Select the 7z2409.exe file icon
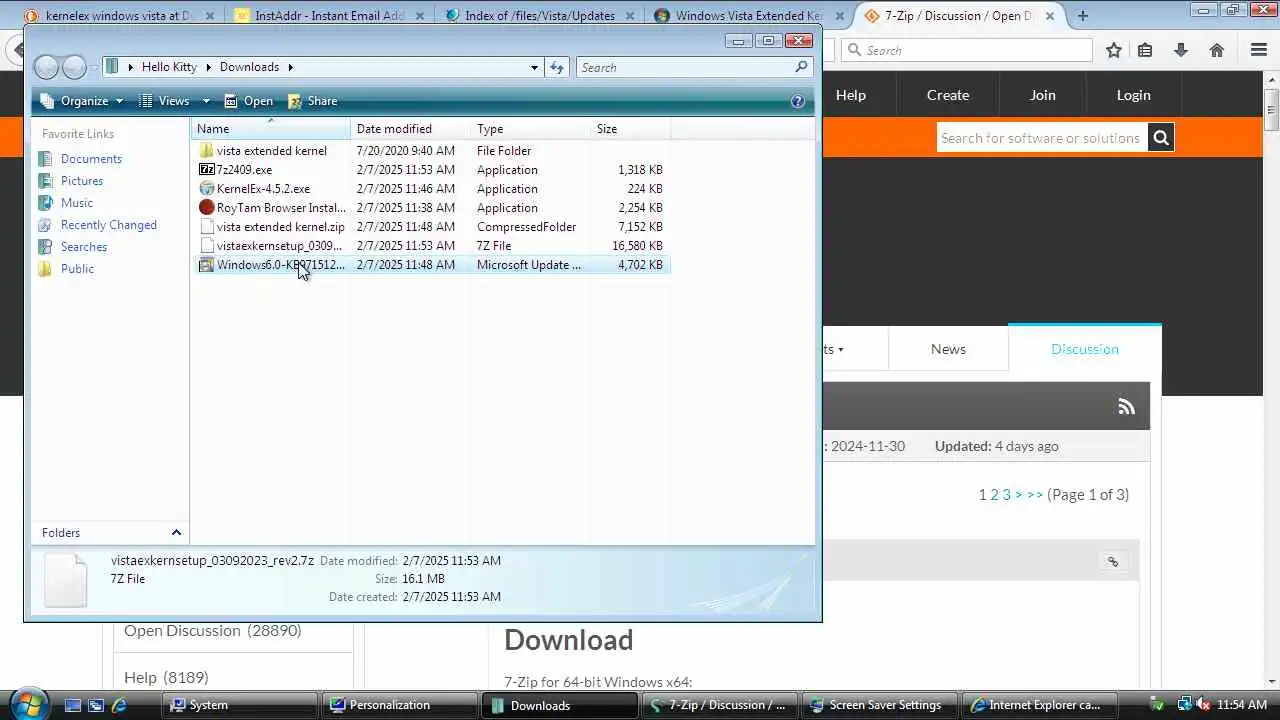The image size is (1280, 720). tap(207, 170)
